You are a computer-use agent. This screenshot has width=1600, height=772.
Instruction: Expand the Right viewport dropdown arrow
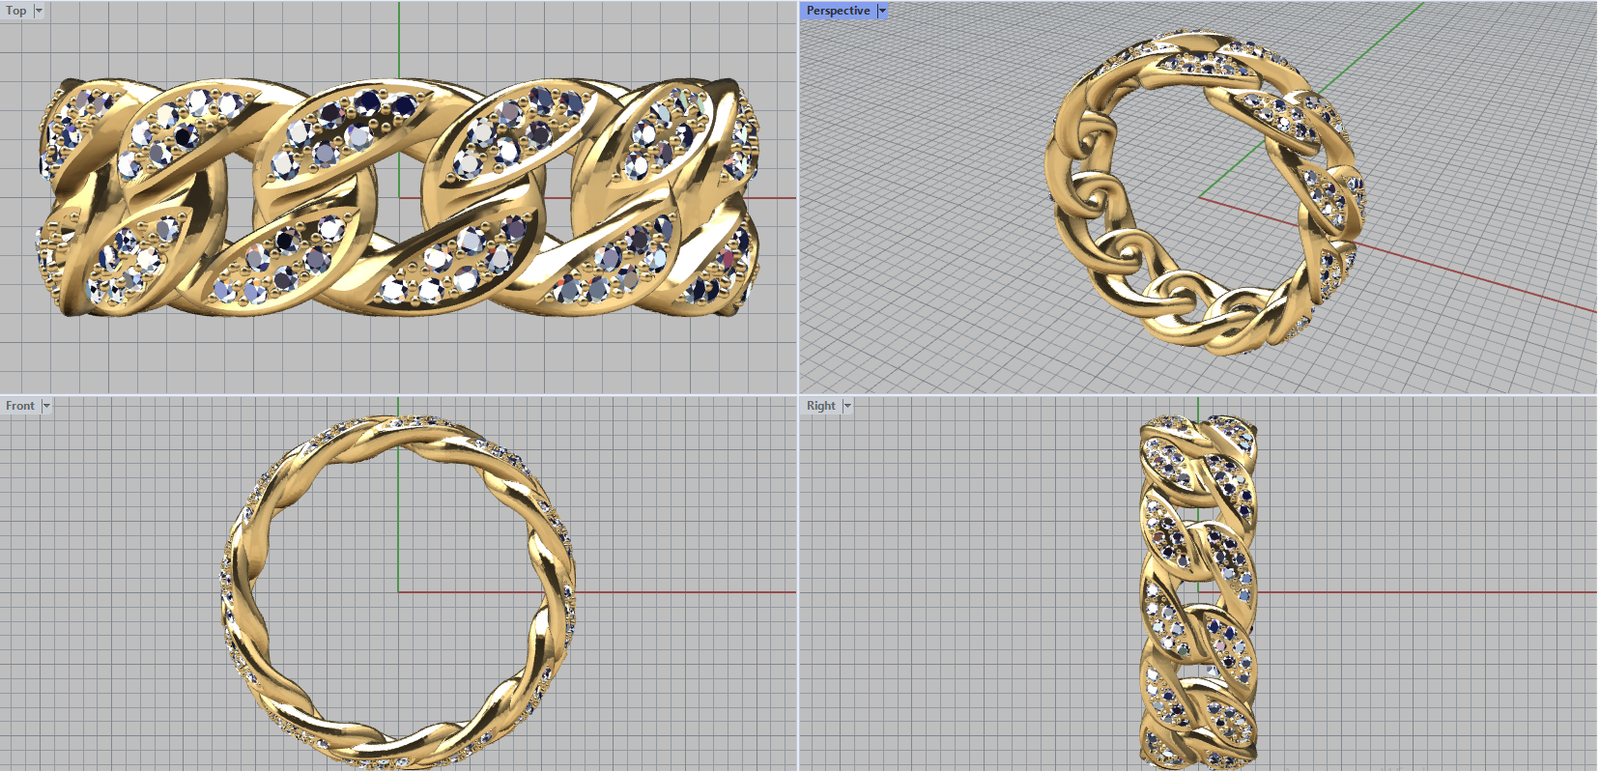pyautogui.click(x=847, y=405)
